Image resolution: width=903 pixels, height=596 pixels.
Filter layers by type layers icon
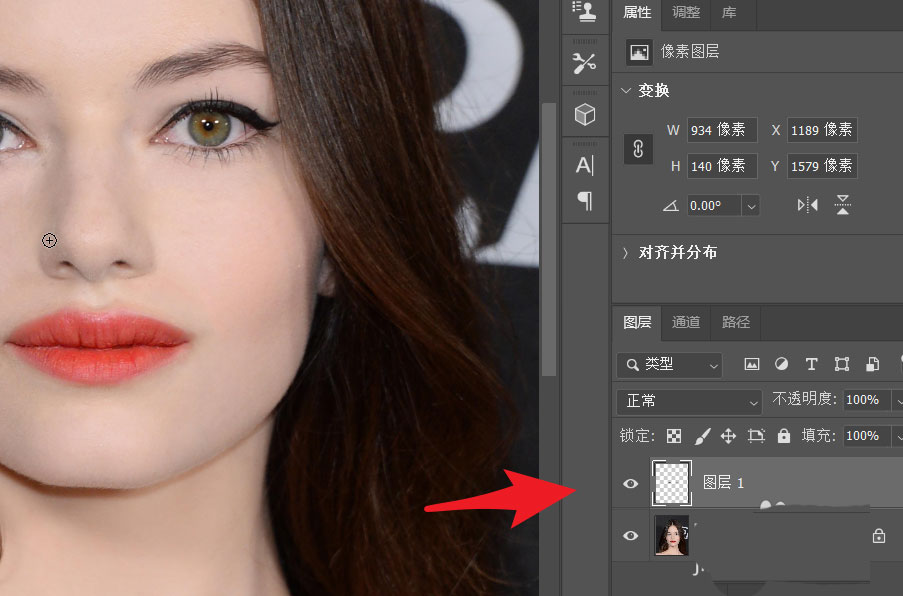tap(811, 364)
